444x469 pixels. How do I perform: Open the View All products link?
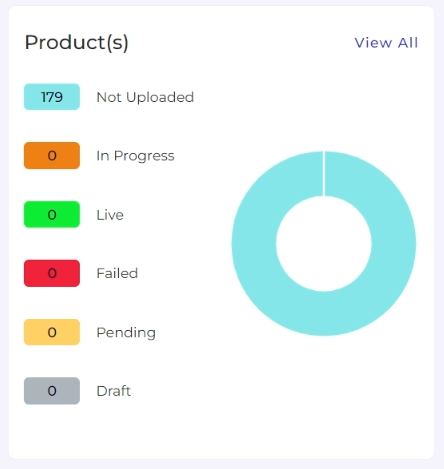click(386, 43)
